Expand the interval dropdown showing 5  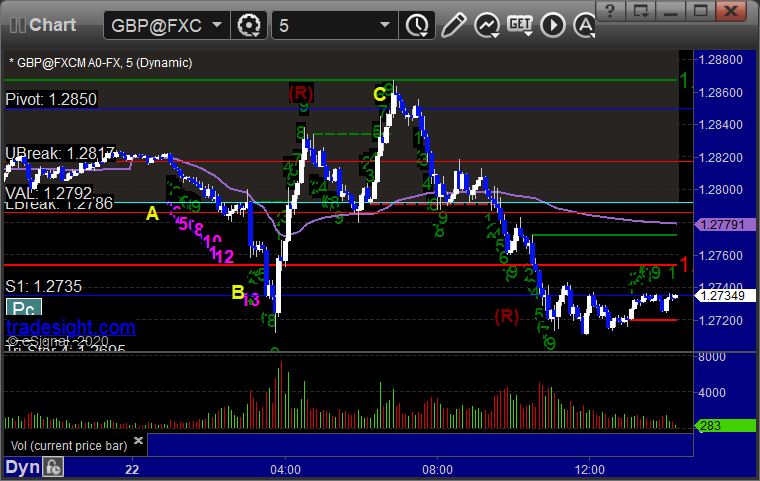(x=385, y=25)
